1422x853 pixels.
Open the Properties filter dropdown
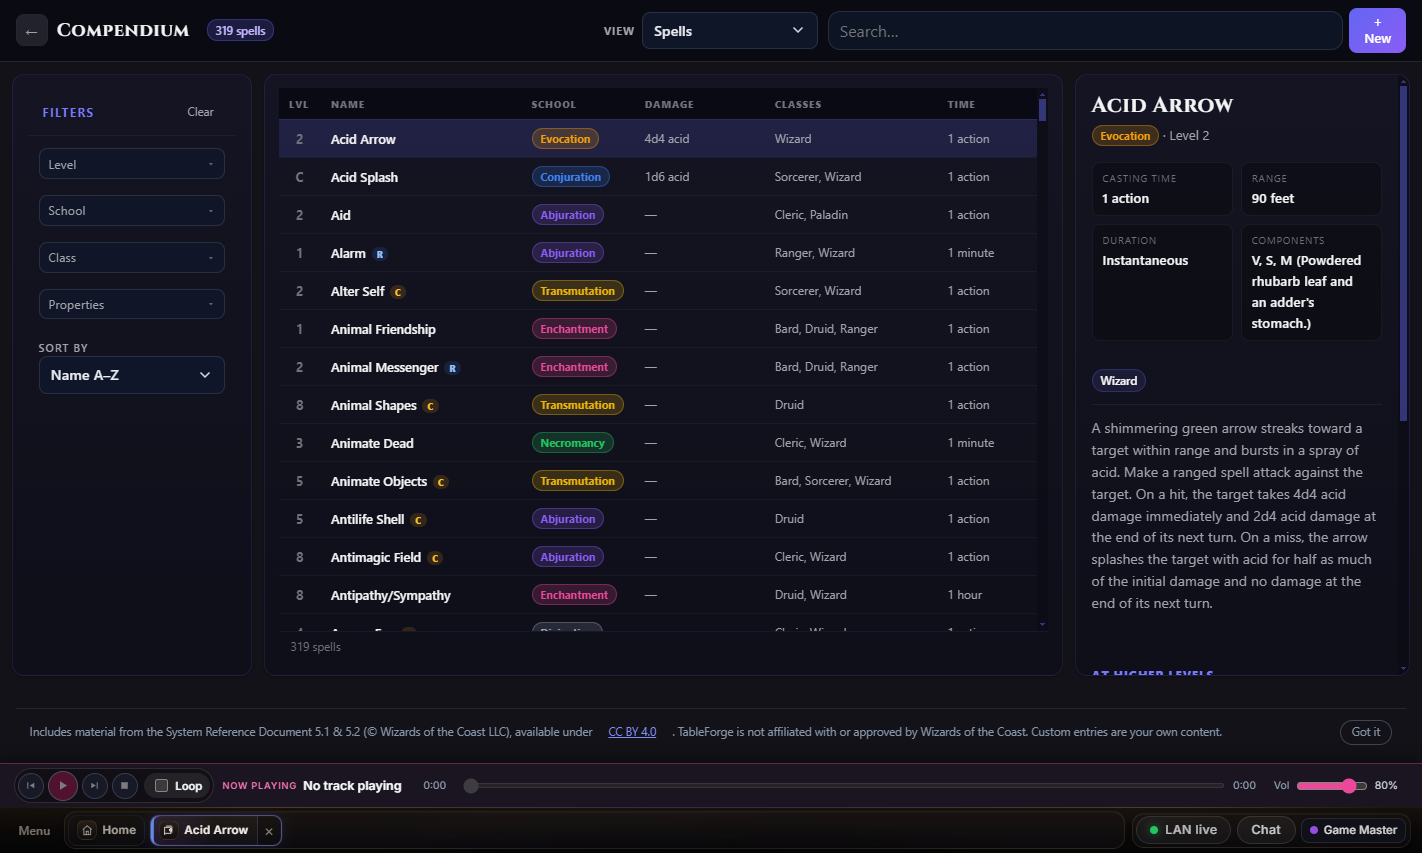pos(131,305)
